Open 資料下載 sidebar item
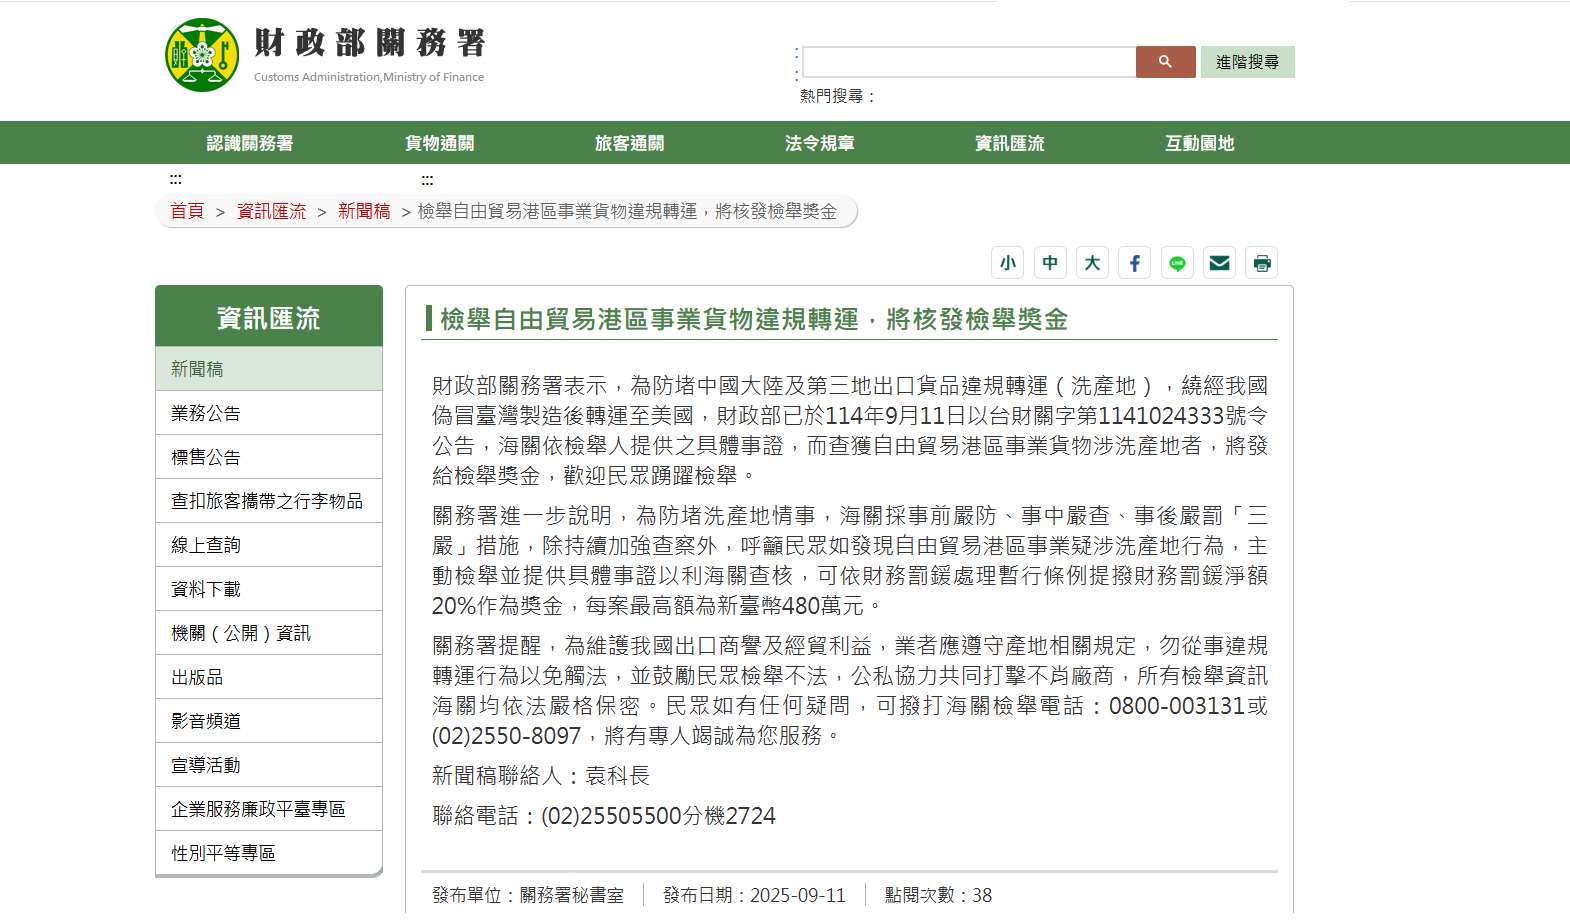The height and width of the screenshot is (923, 1570). point(269,589)
